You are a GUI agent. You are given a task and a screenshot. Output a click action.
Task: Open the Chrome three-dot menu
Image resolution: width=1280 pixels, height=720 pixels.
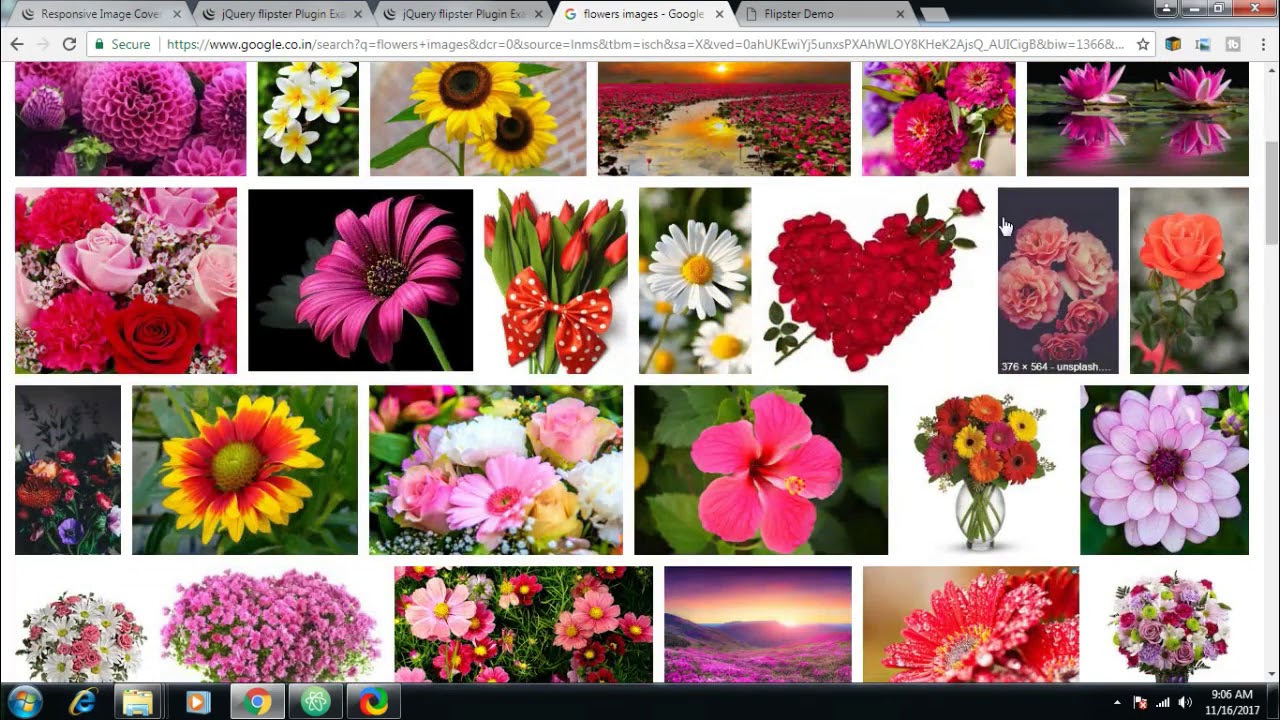click(x=1262, y=44)
